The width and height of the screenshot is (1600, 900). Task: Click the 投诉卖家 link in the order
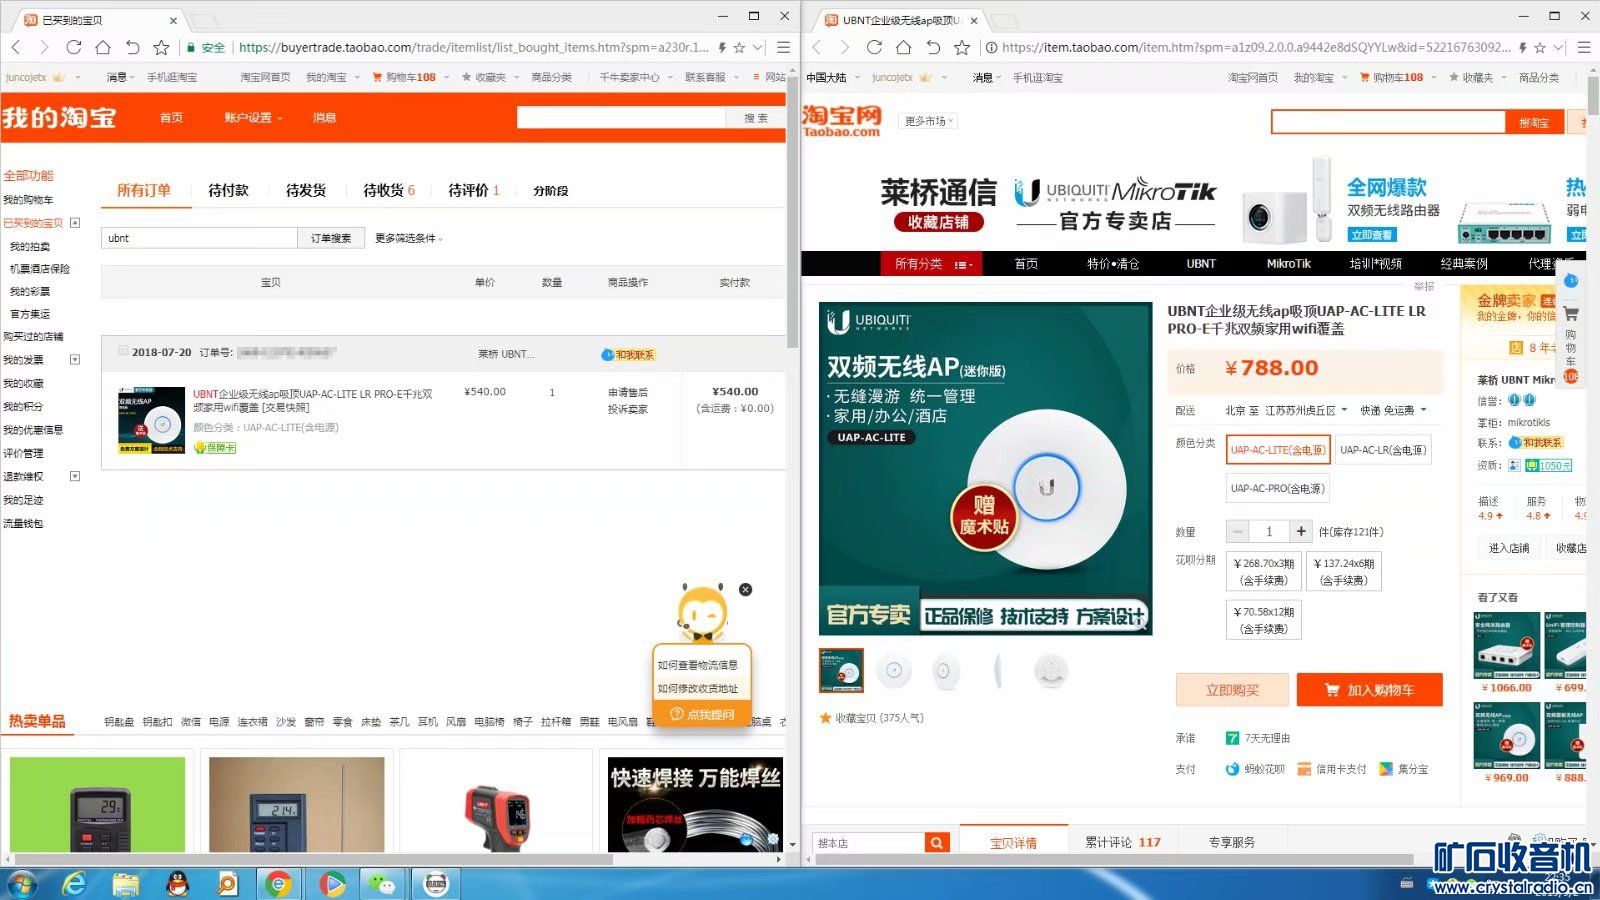628,409
